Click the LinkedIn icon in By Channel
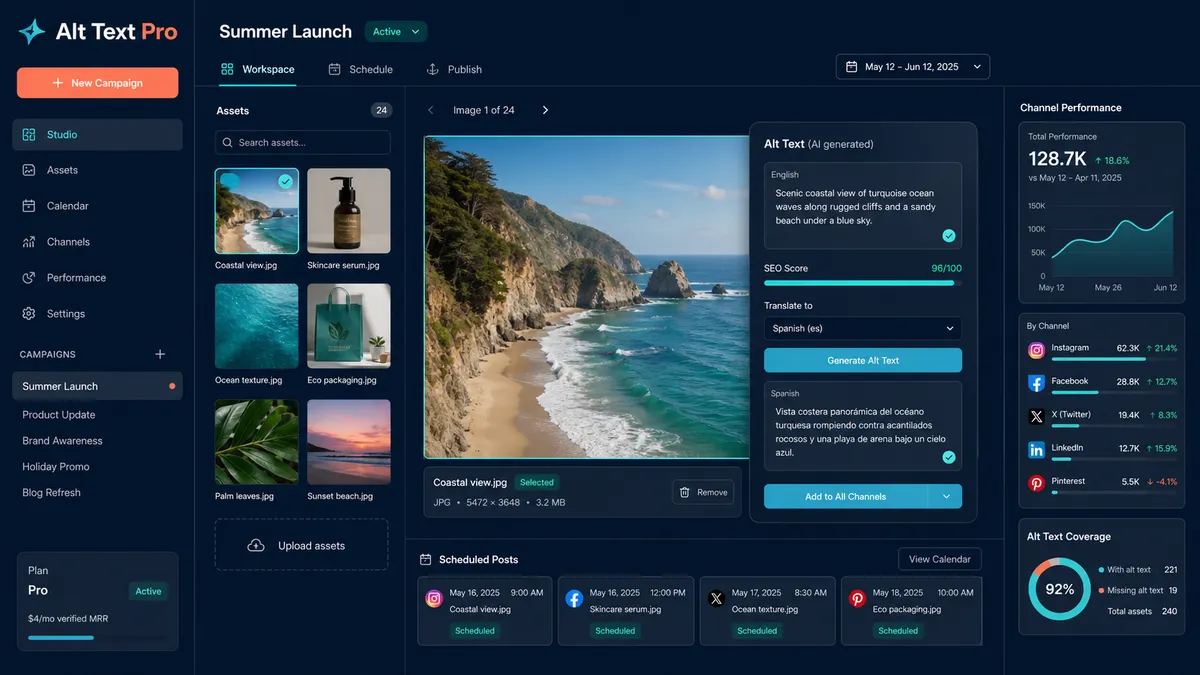Screen dimensions: 1200x675 click(x=1037, y=450)
